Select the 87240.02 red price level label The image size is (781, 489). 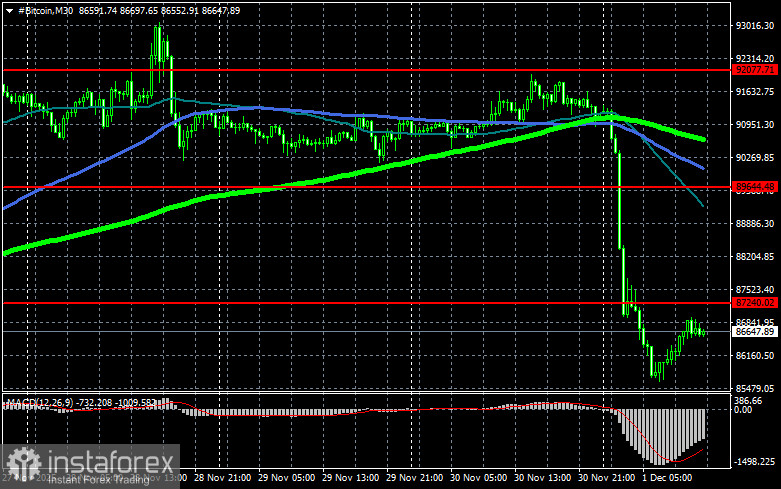tap(754, 302)
